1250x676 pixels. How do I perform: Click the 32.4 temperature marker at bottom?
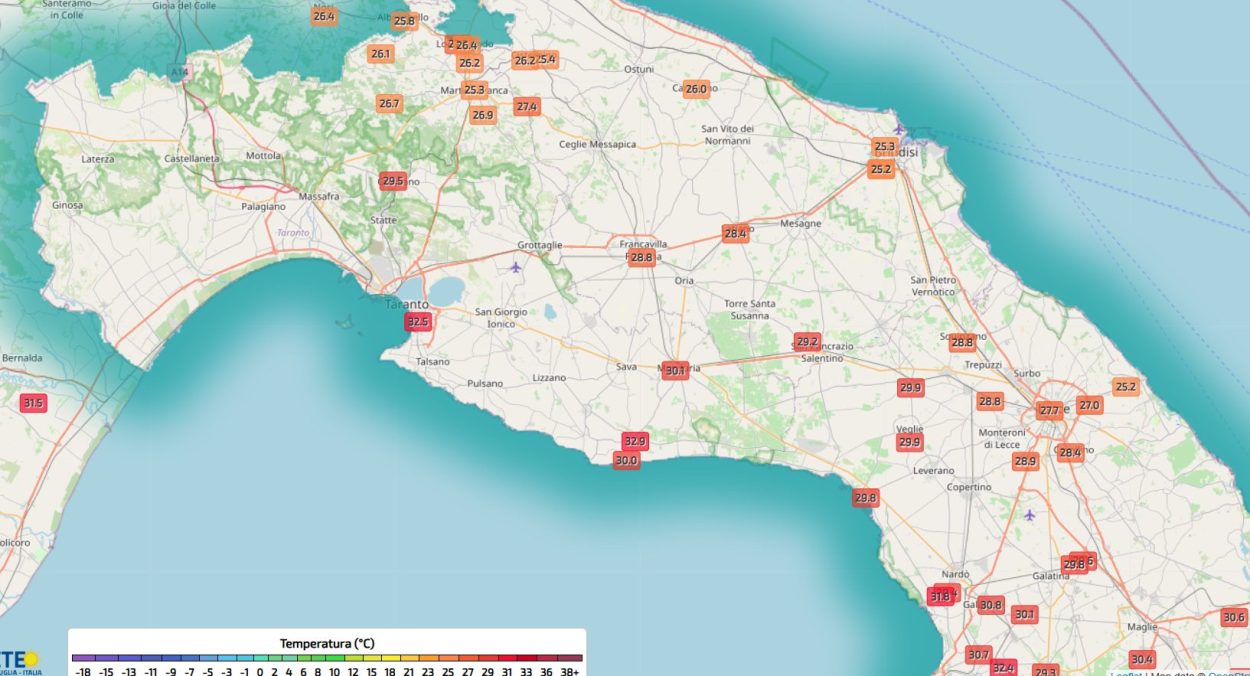1003,668
